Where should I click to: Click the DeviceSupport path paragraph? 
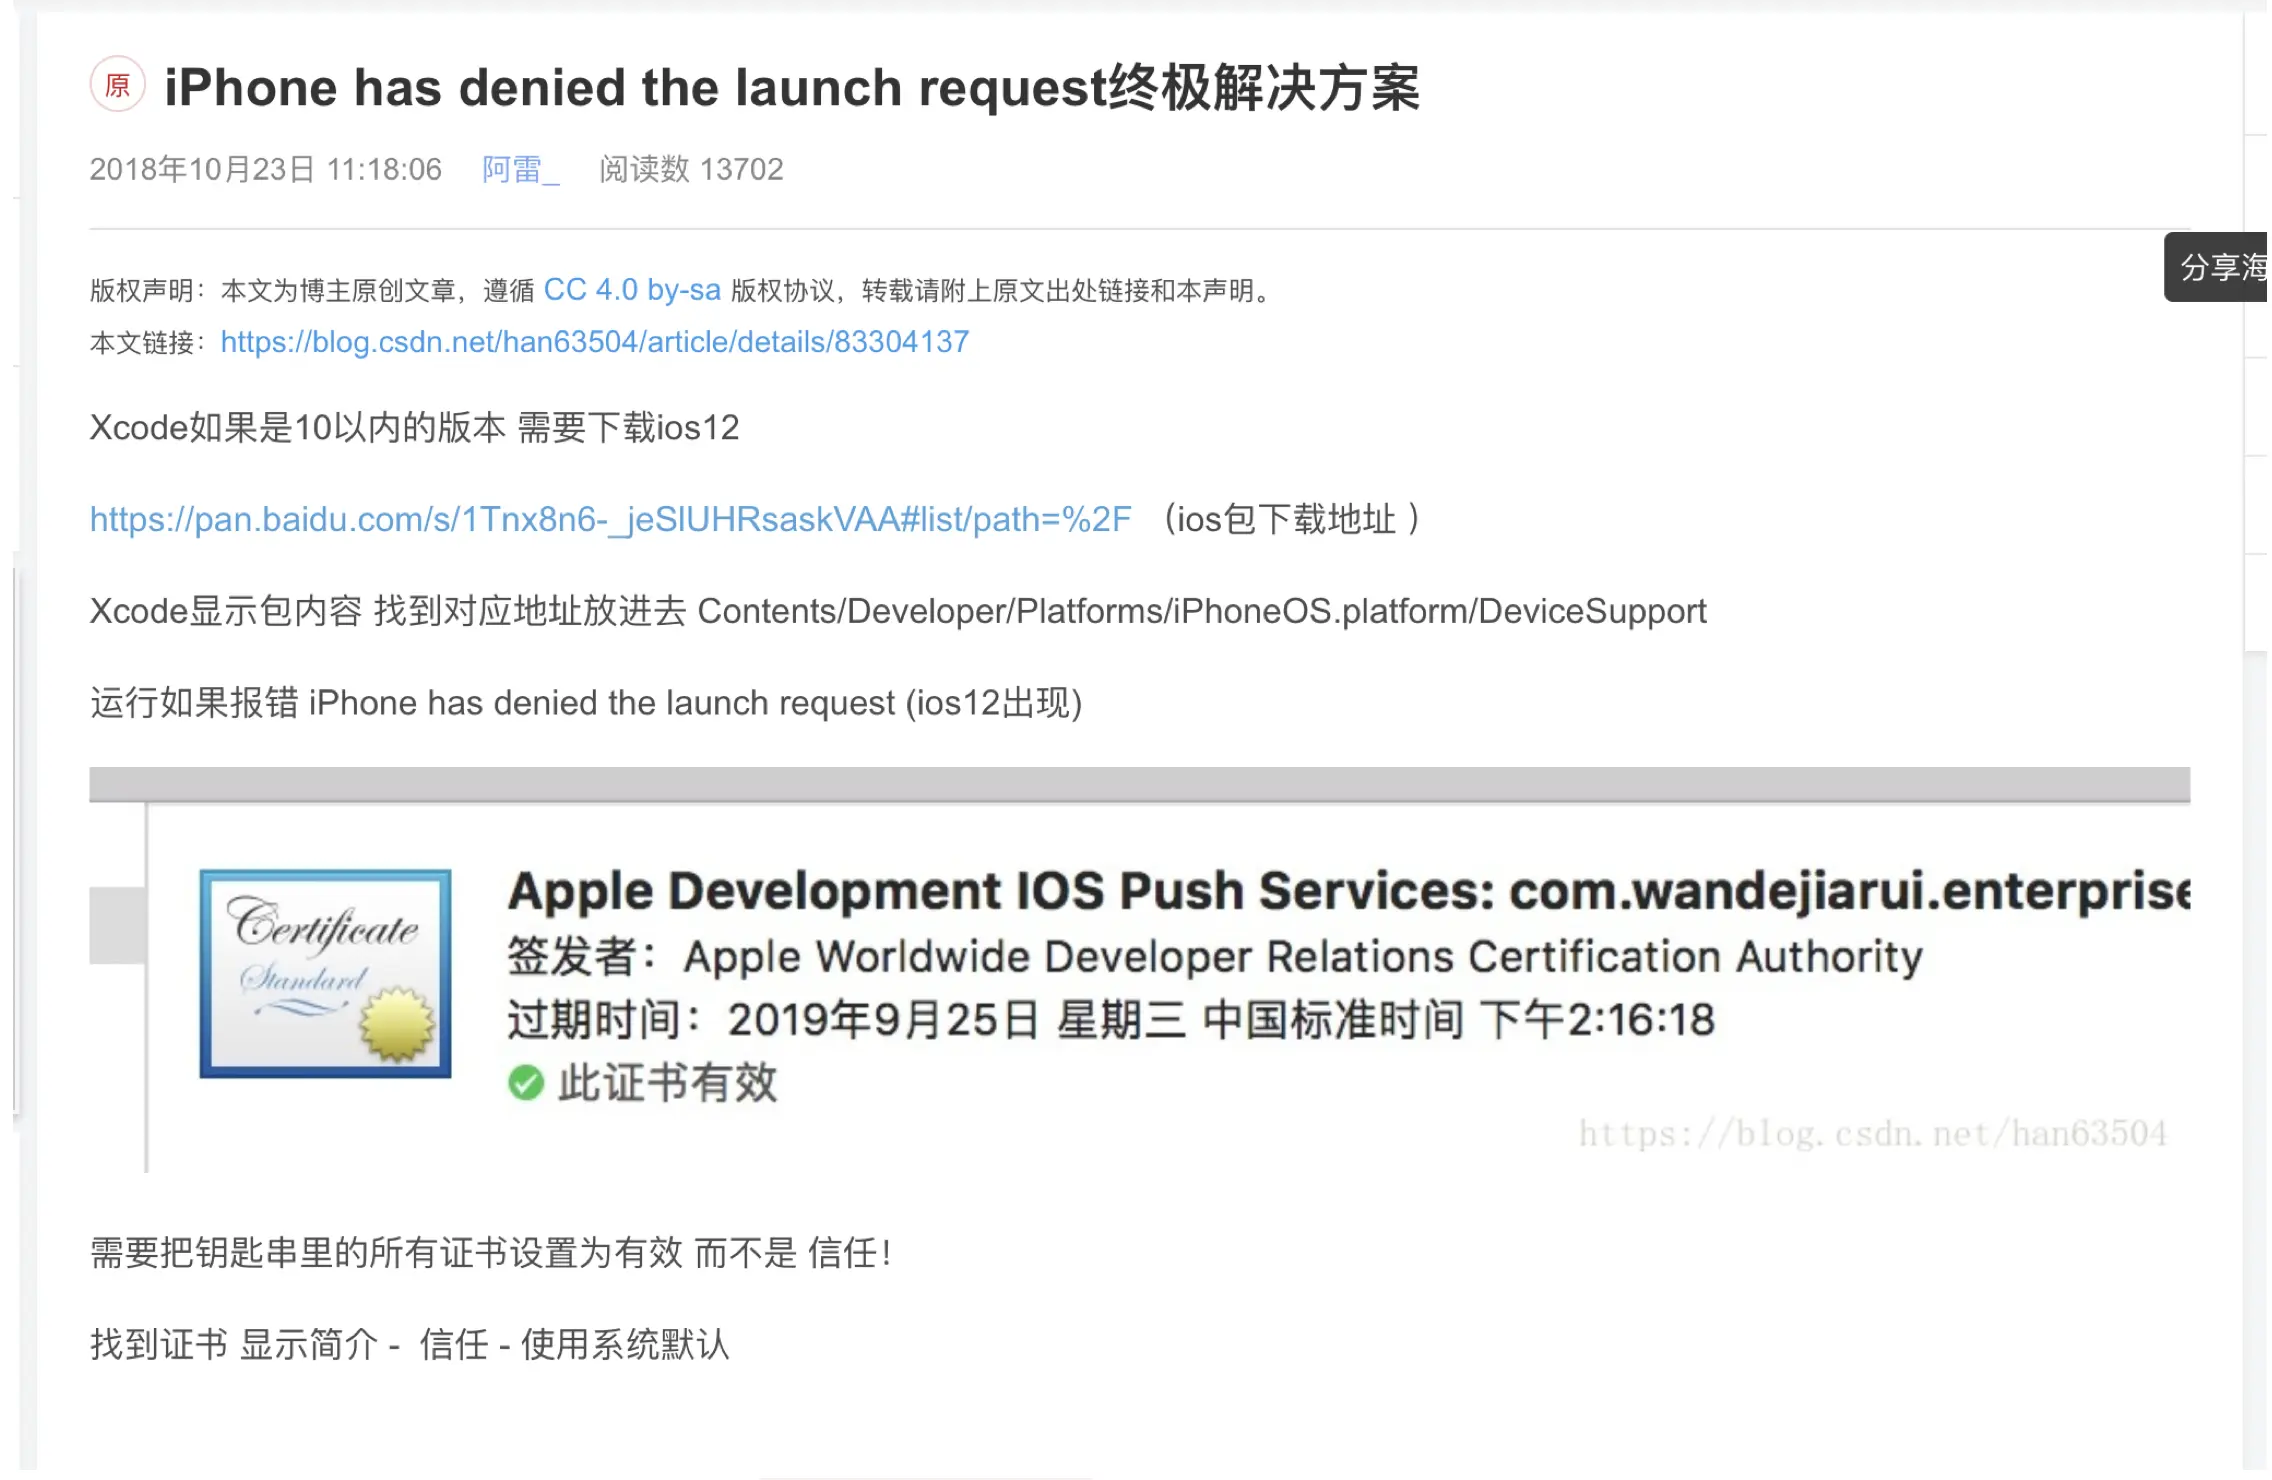coord(897,611)
